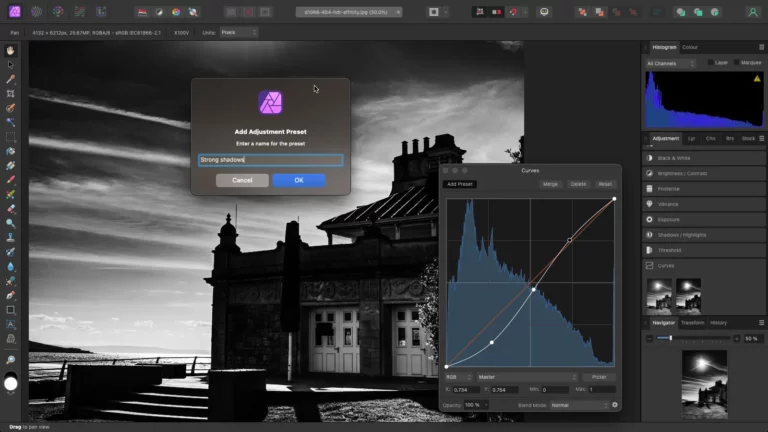The height and width of the screenshot is (432, 768).
Task: Select the Crop tool
Action: [10, 93]
